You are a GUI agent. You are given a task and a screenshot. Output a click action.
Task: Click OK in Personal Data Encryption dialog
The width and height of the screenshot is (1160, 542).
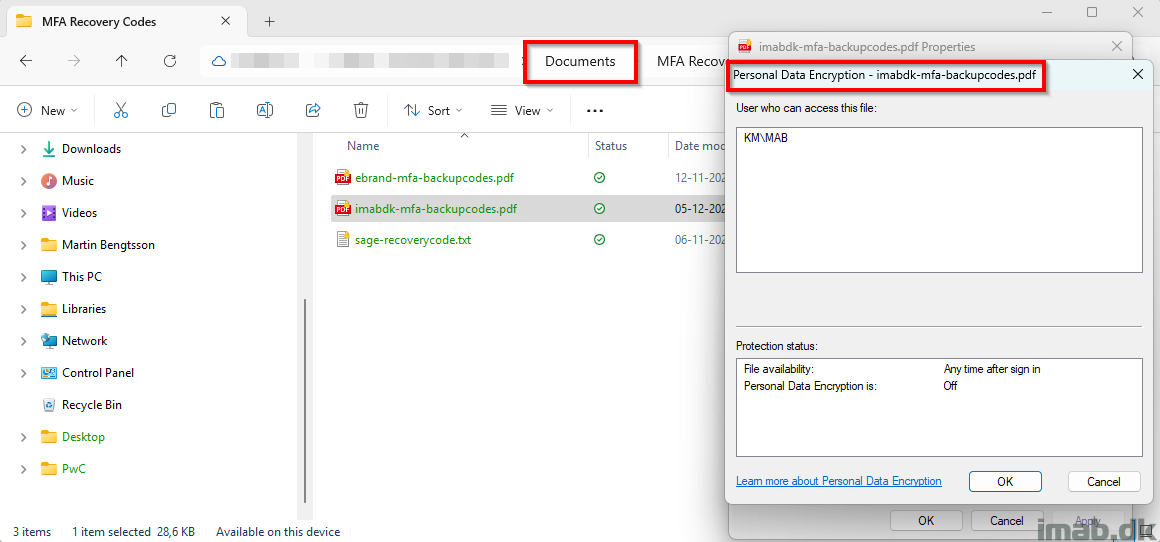(x=1005, y=481)
